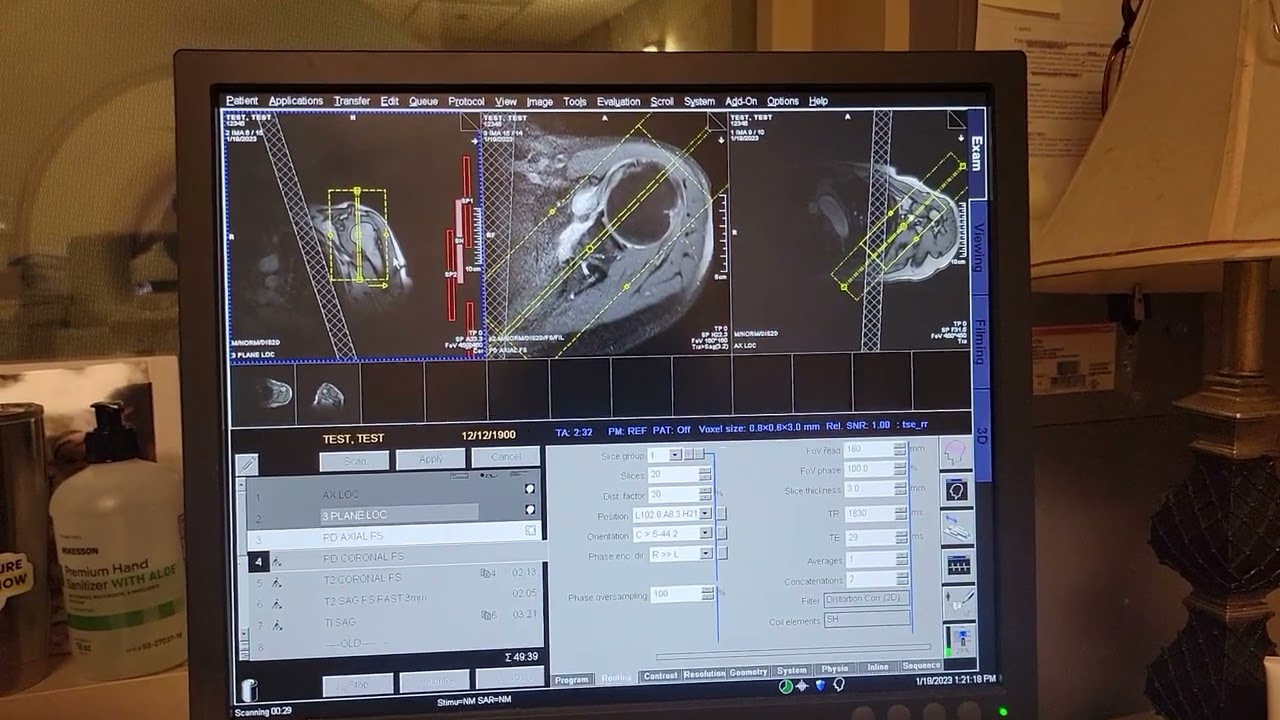Image resolution: width=1280 pixels, height=720 pixels.
Task: Click first small button beside Slice group dropdown
Action: click(x=689, y=455)
